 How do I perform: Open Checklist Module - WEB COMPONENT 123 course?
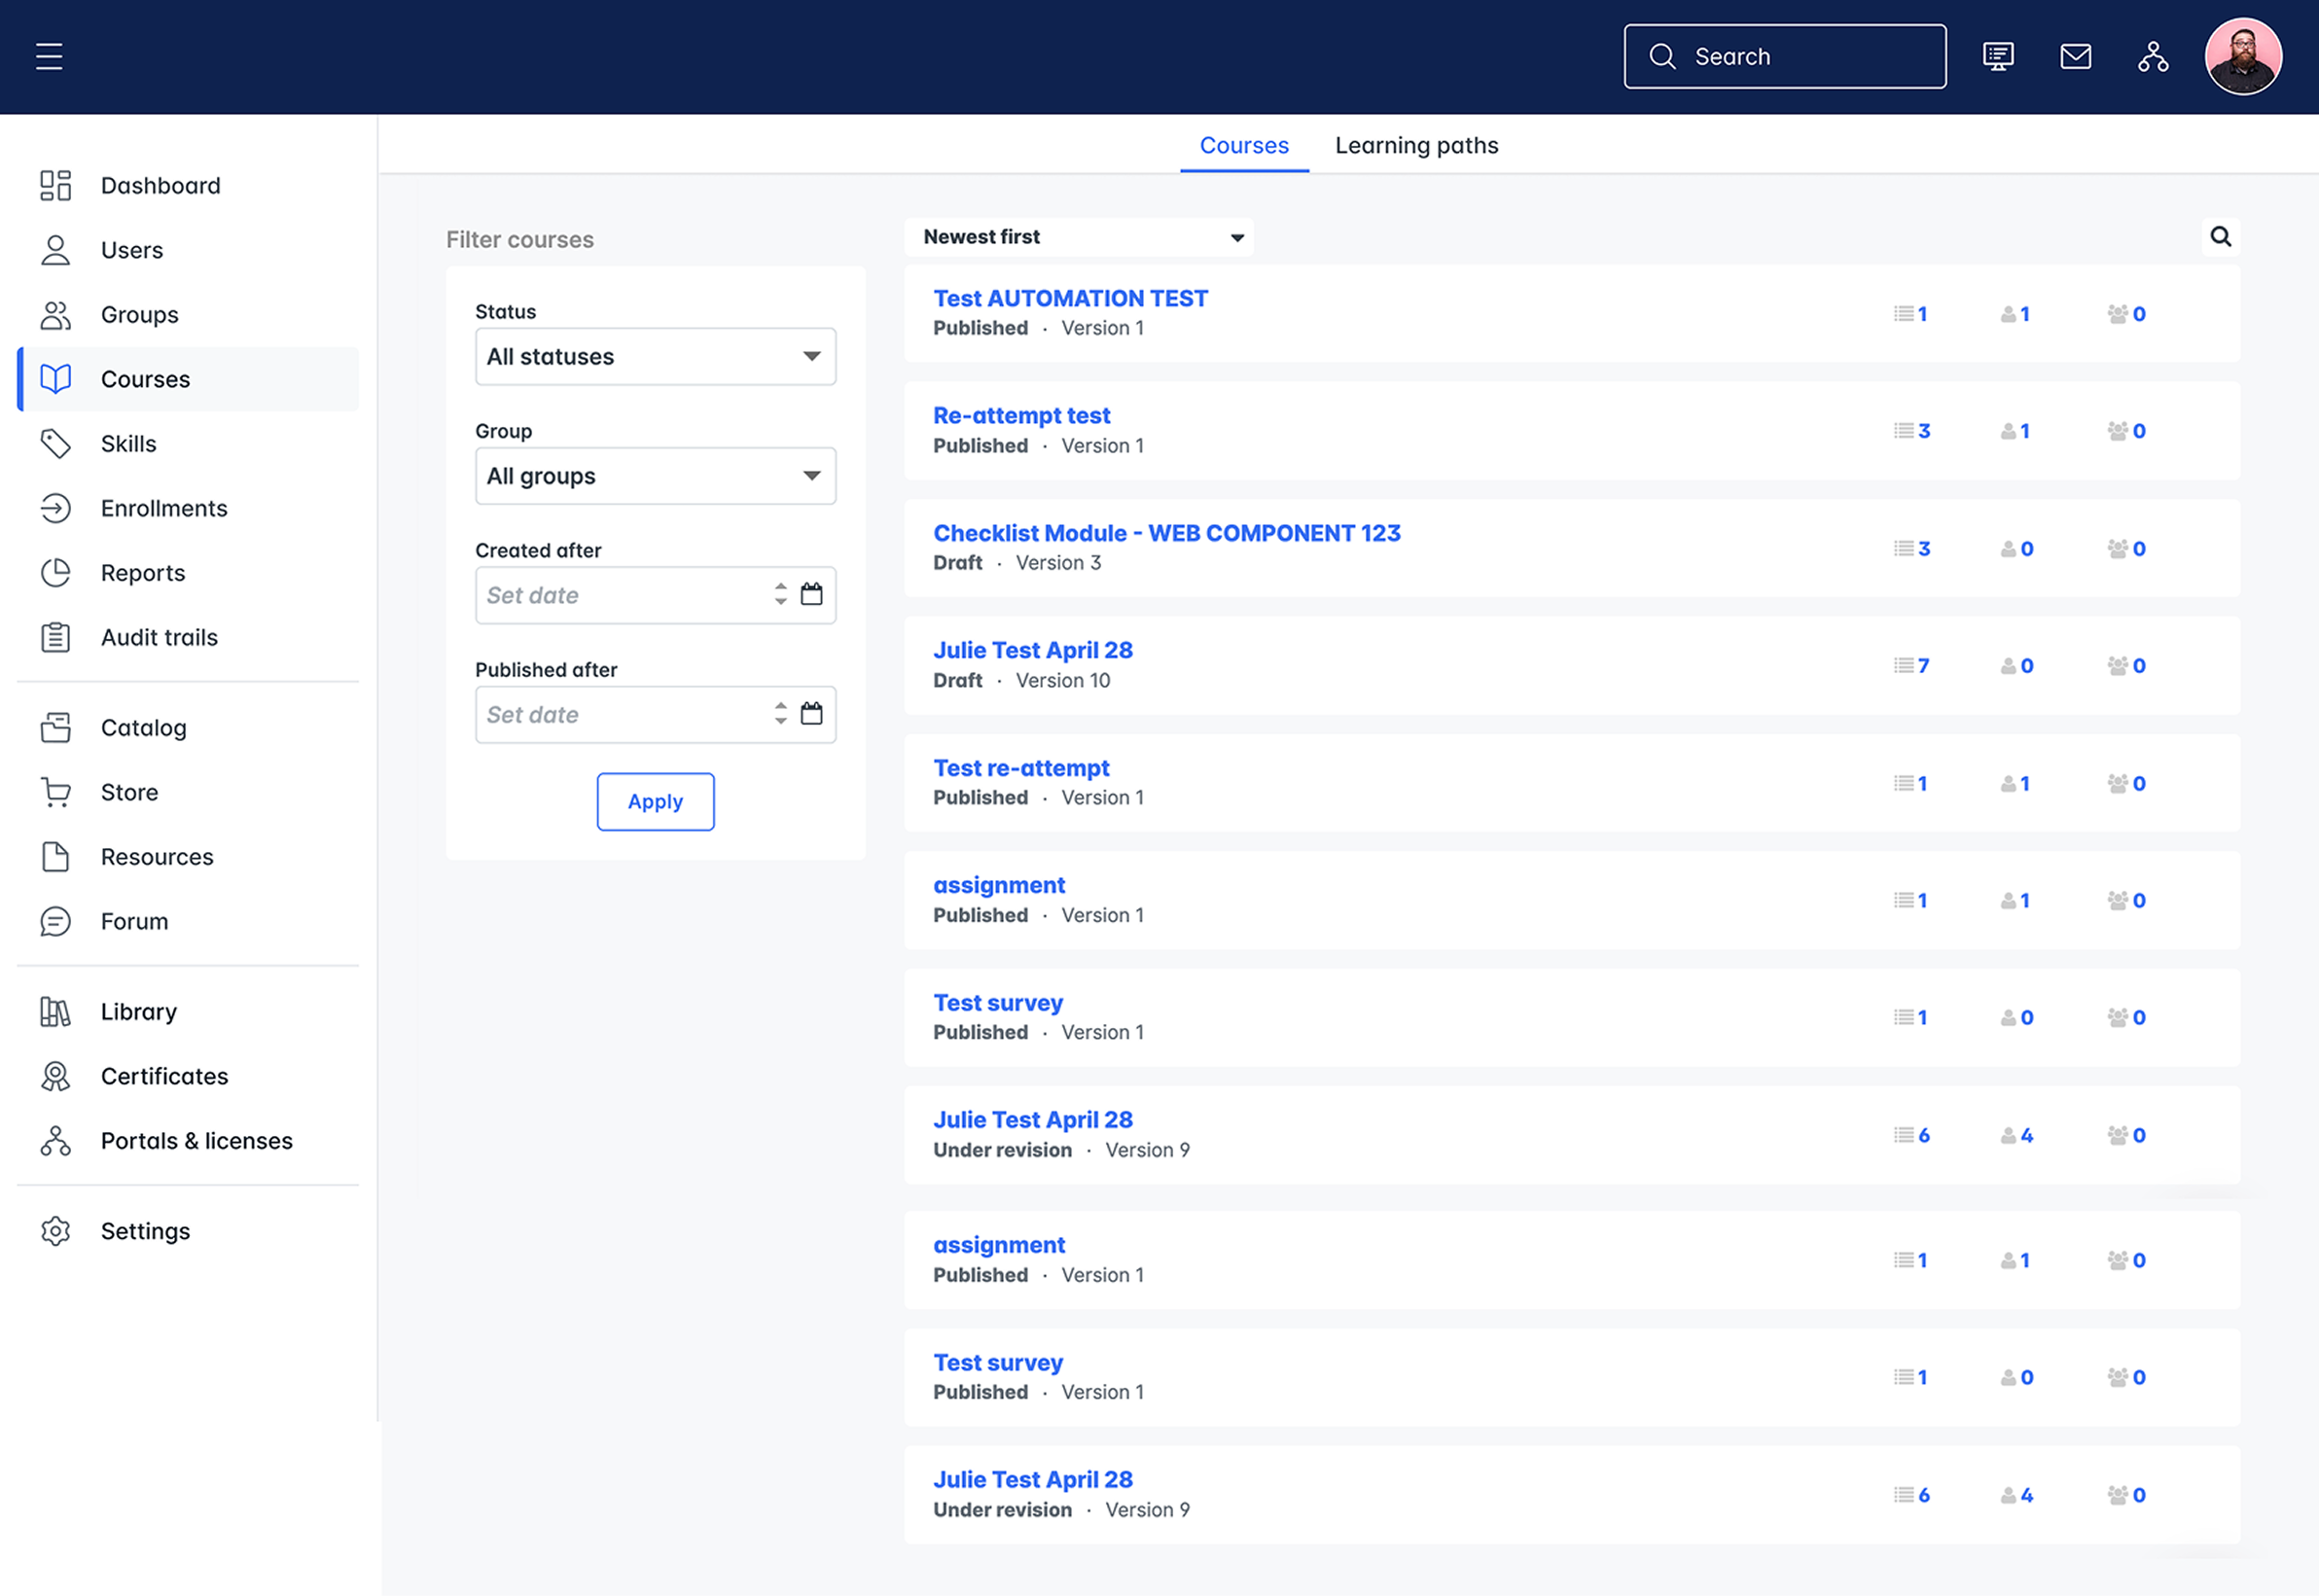point(1166,533)
